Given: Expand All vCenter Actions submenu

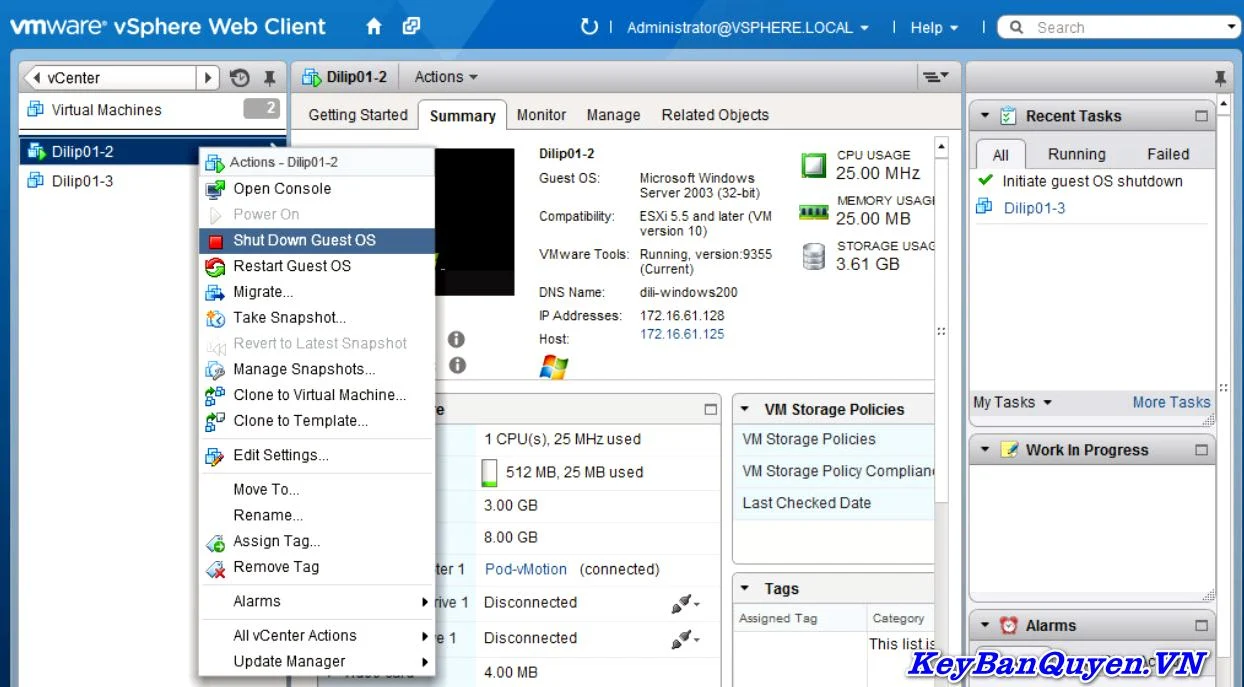Looking at the screenshot, I should (425, 636).
